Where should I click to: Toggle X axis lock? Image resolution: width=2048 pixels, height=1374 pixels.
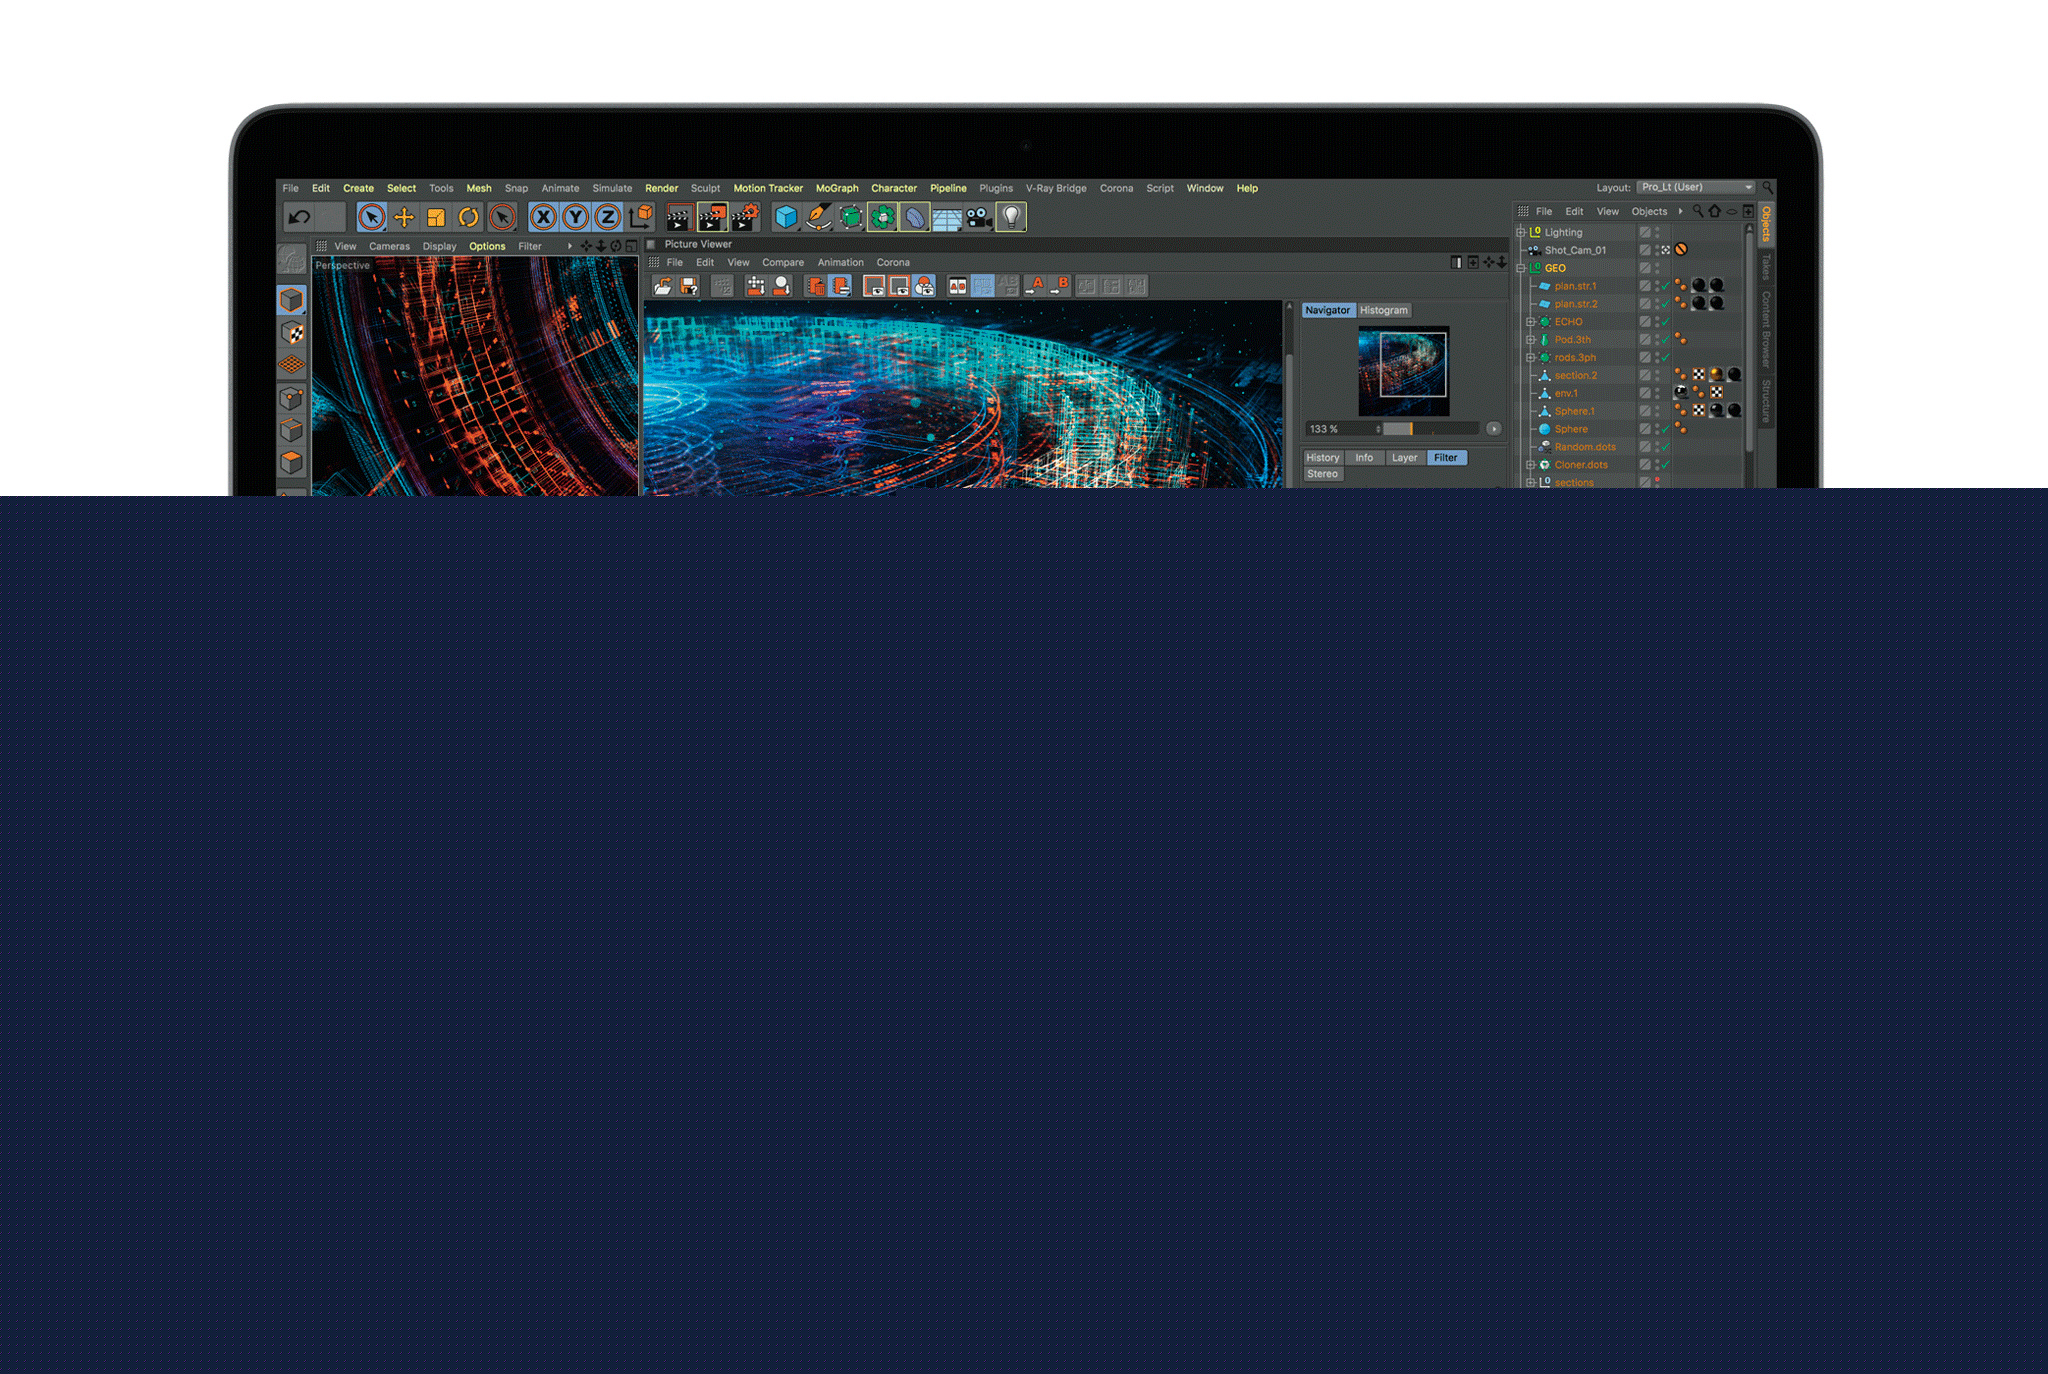pos(543,217)
